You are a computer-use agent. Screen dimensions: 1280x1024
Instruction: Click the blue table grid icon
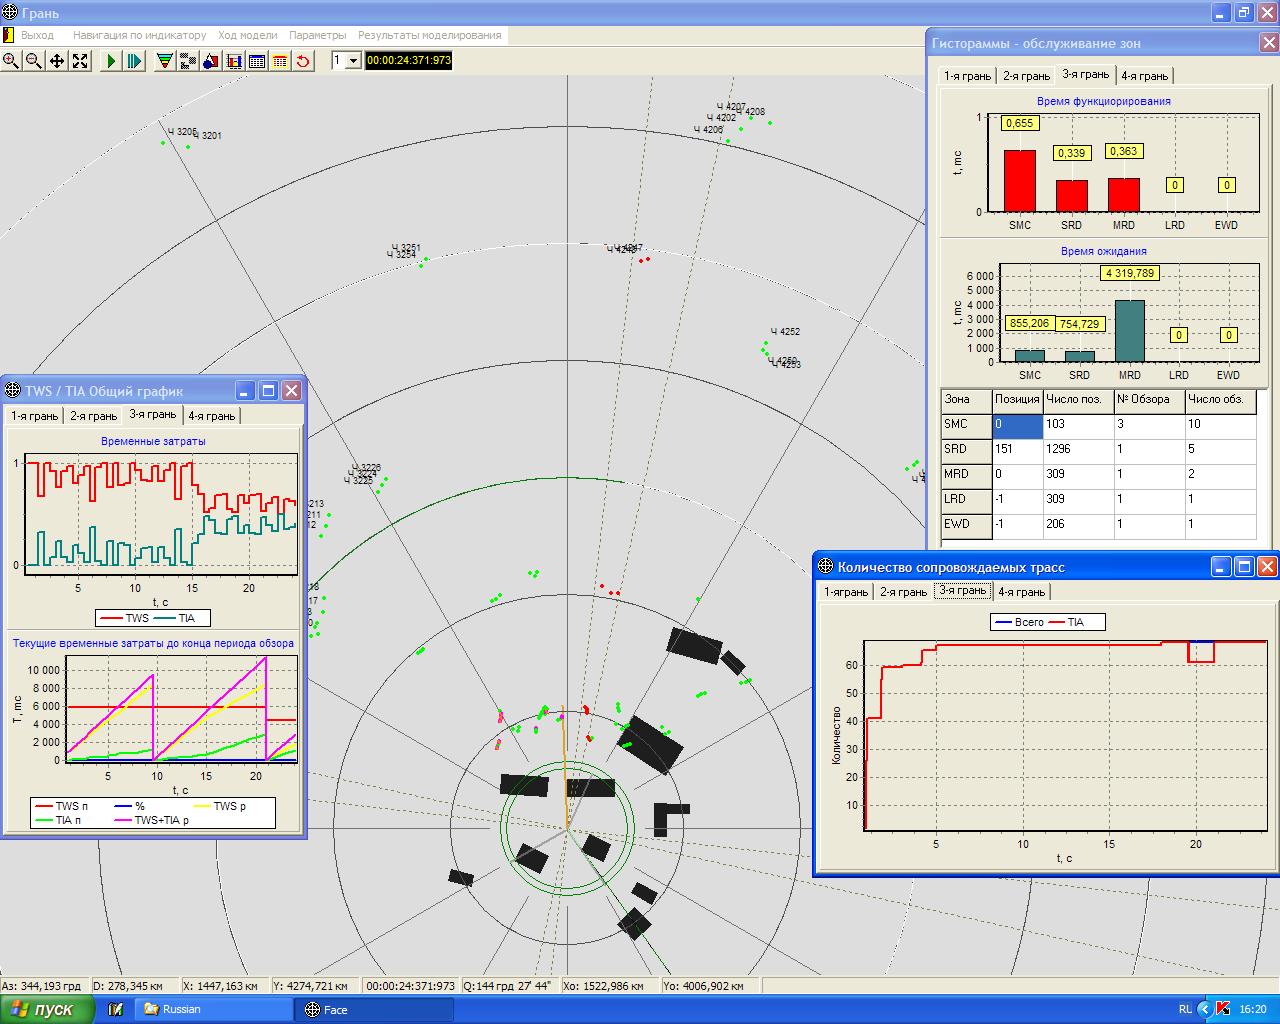pos(257,61)
